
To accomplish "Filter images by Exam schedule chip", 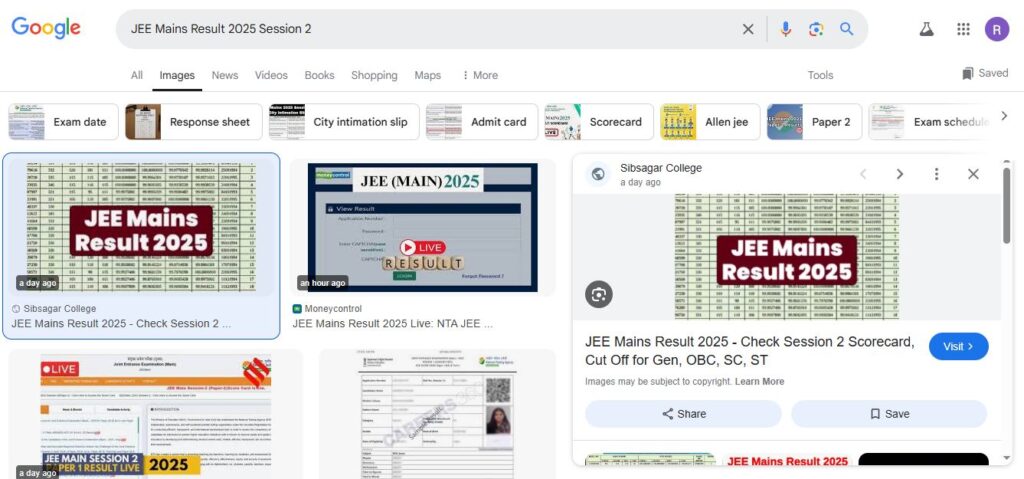I will [931, 122].
